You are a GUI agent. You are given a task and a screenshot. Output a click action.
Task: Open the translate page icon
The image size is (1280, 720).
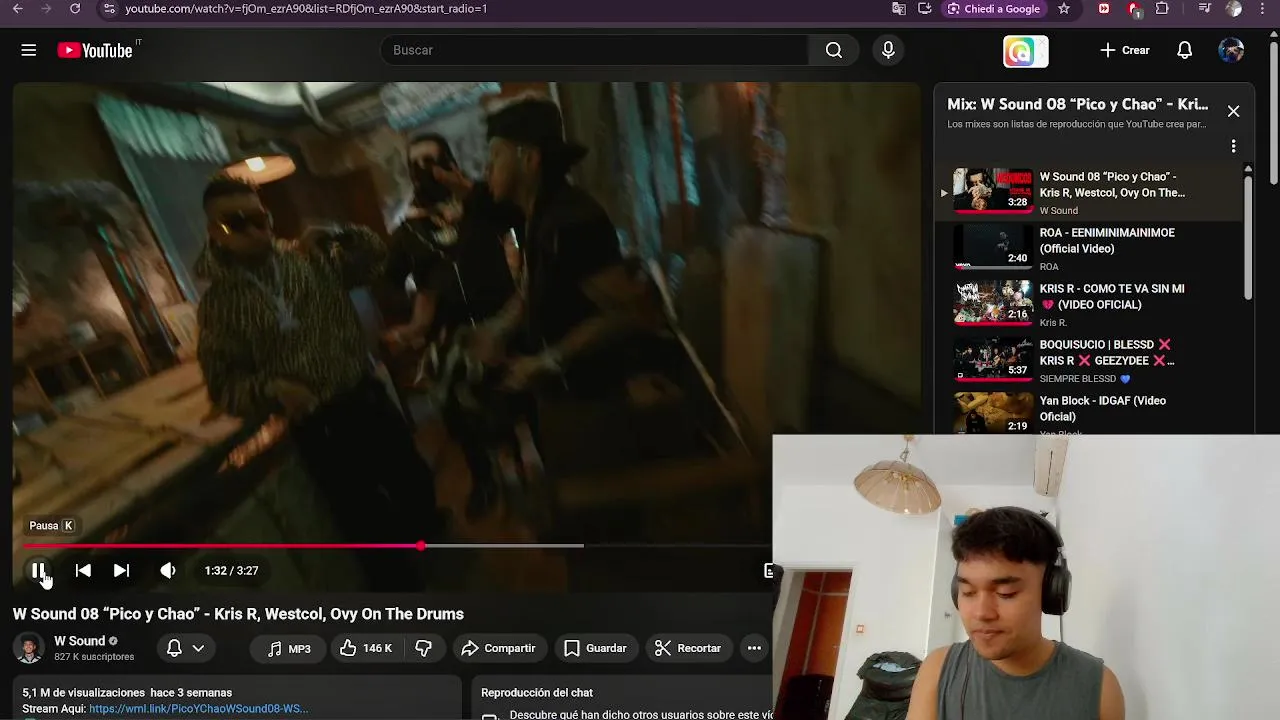coord(899,8)
